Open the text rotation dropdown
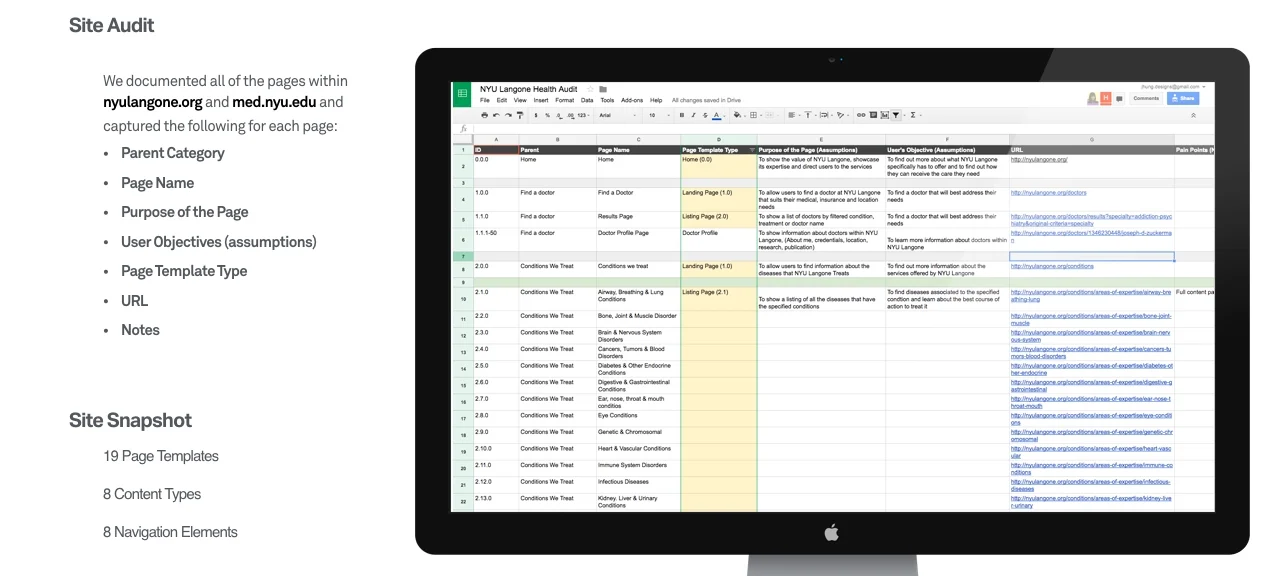Viewport: 1280px width, 576px height. click(842, 115)
